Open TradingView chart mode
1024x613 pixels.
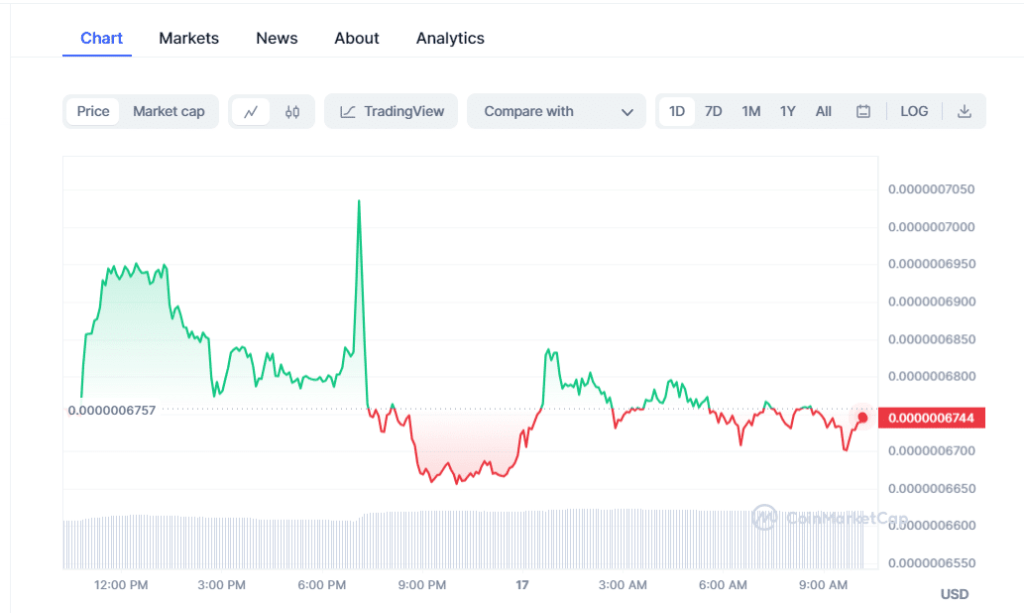pos(391,112)
